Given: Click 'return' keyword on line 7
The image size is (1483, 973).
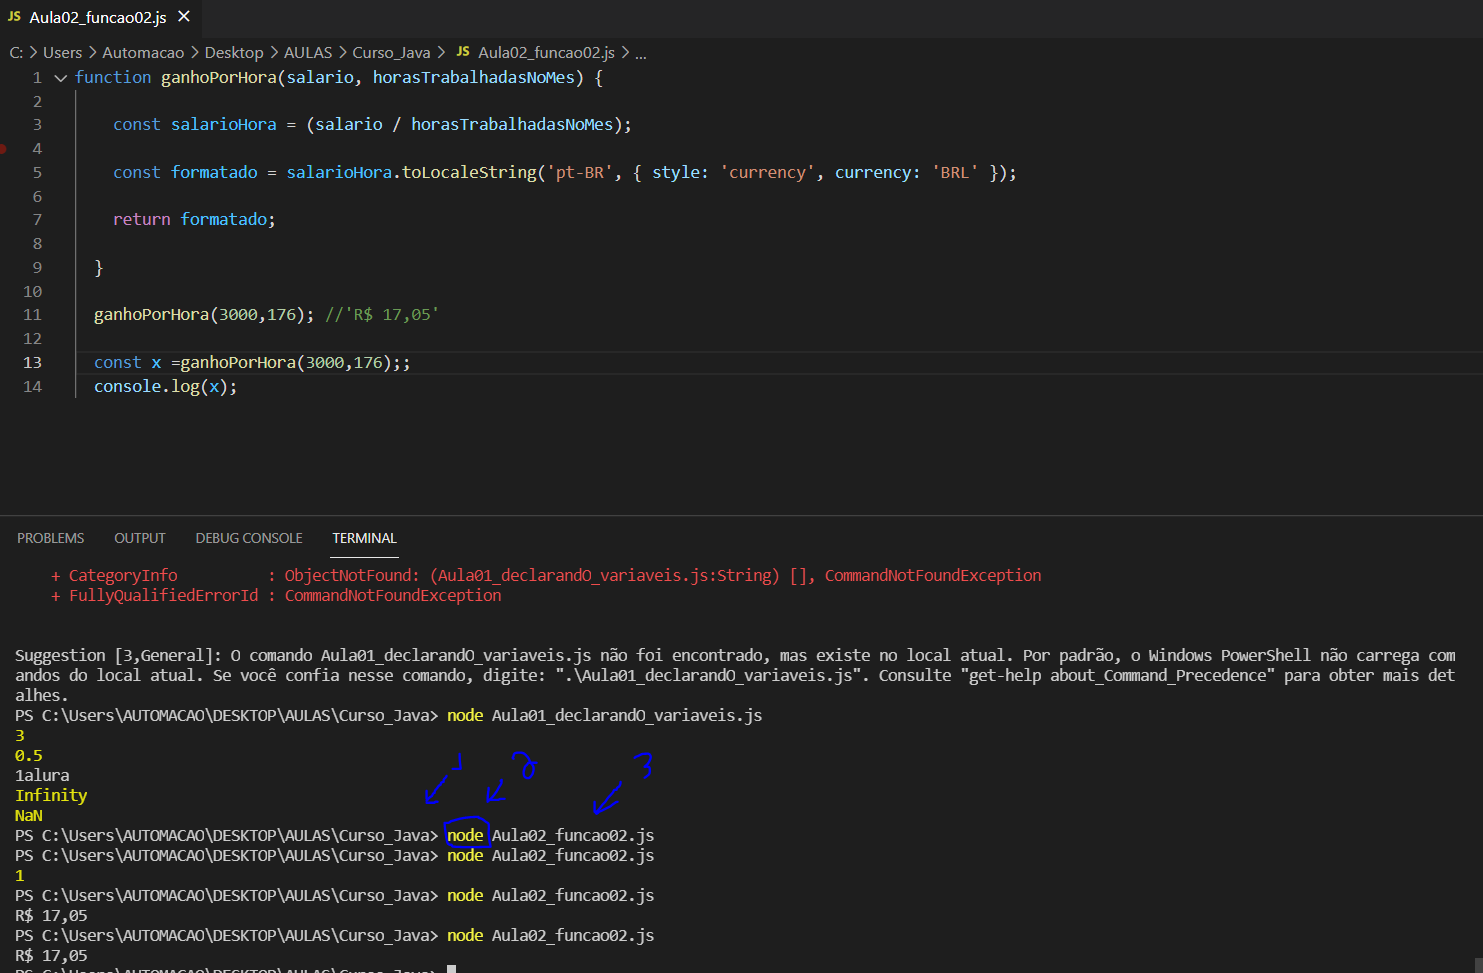Looking at the screenshot, I should [x=141, y=220].
